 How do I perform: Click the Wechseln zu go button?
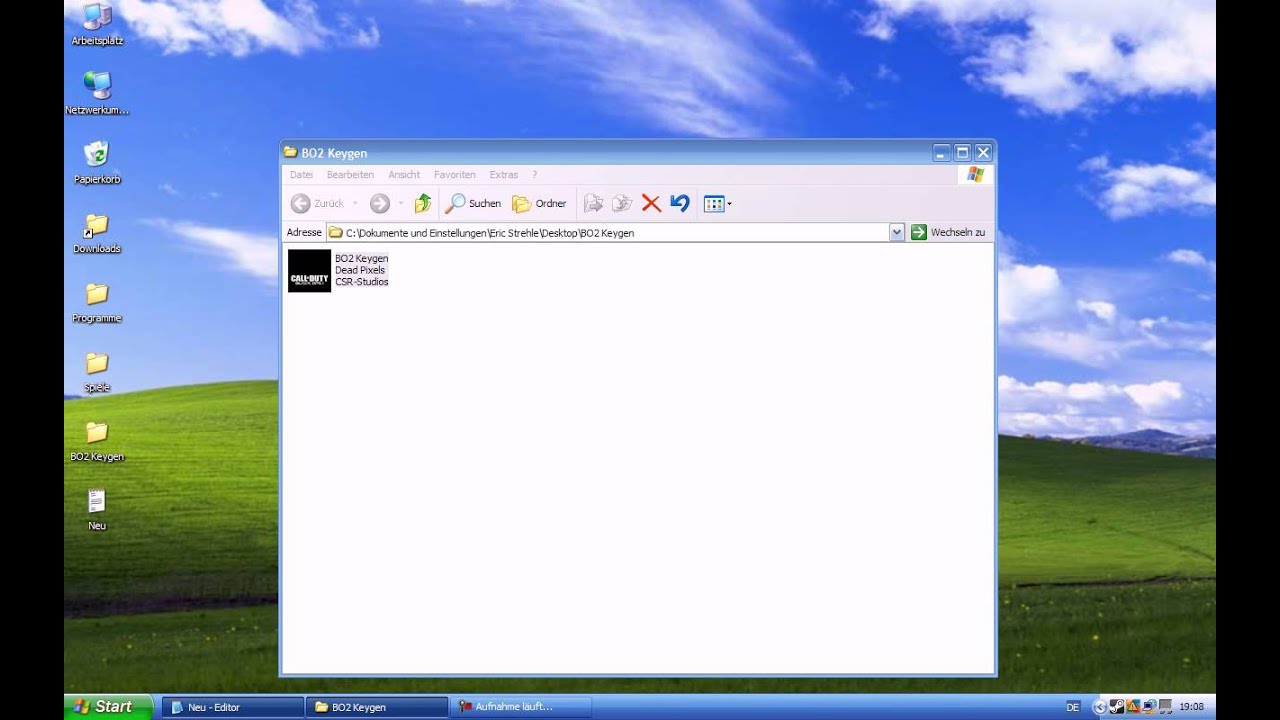tap(948, 232)
